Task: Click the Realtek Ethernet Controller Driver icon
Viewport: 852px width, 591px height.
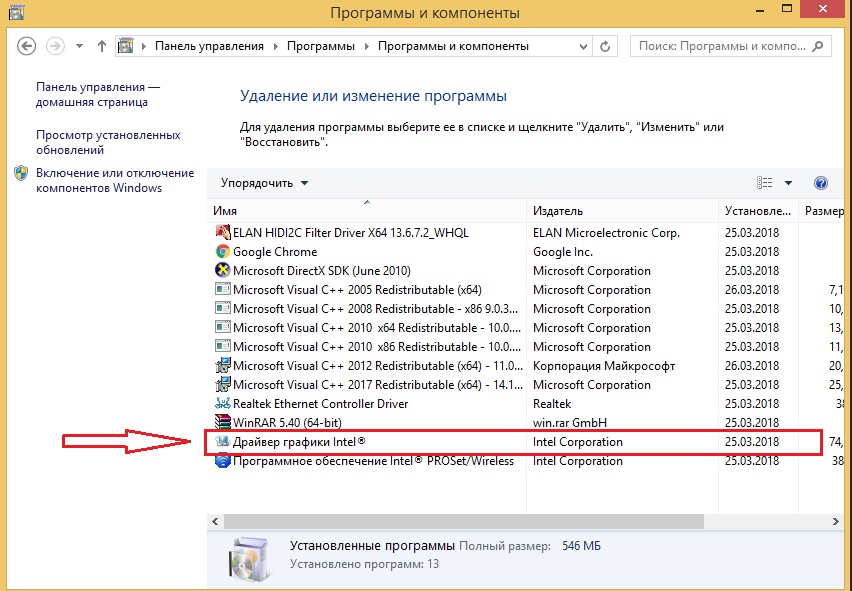Action: pyautogui.click(x=223, y=404)
